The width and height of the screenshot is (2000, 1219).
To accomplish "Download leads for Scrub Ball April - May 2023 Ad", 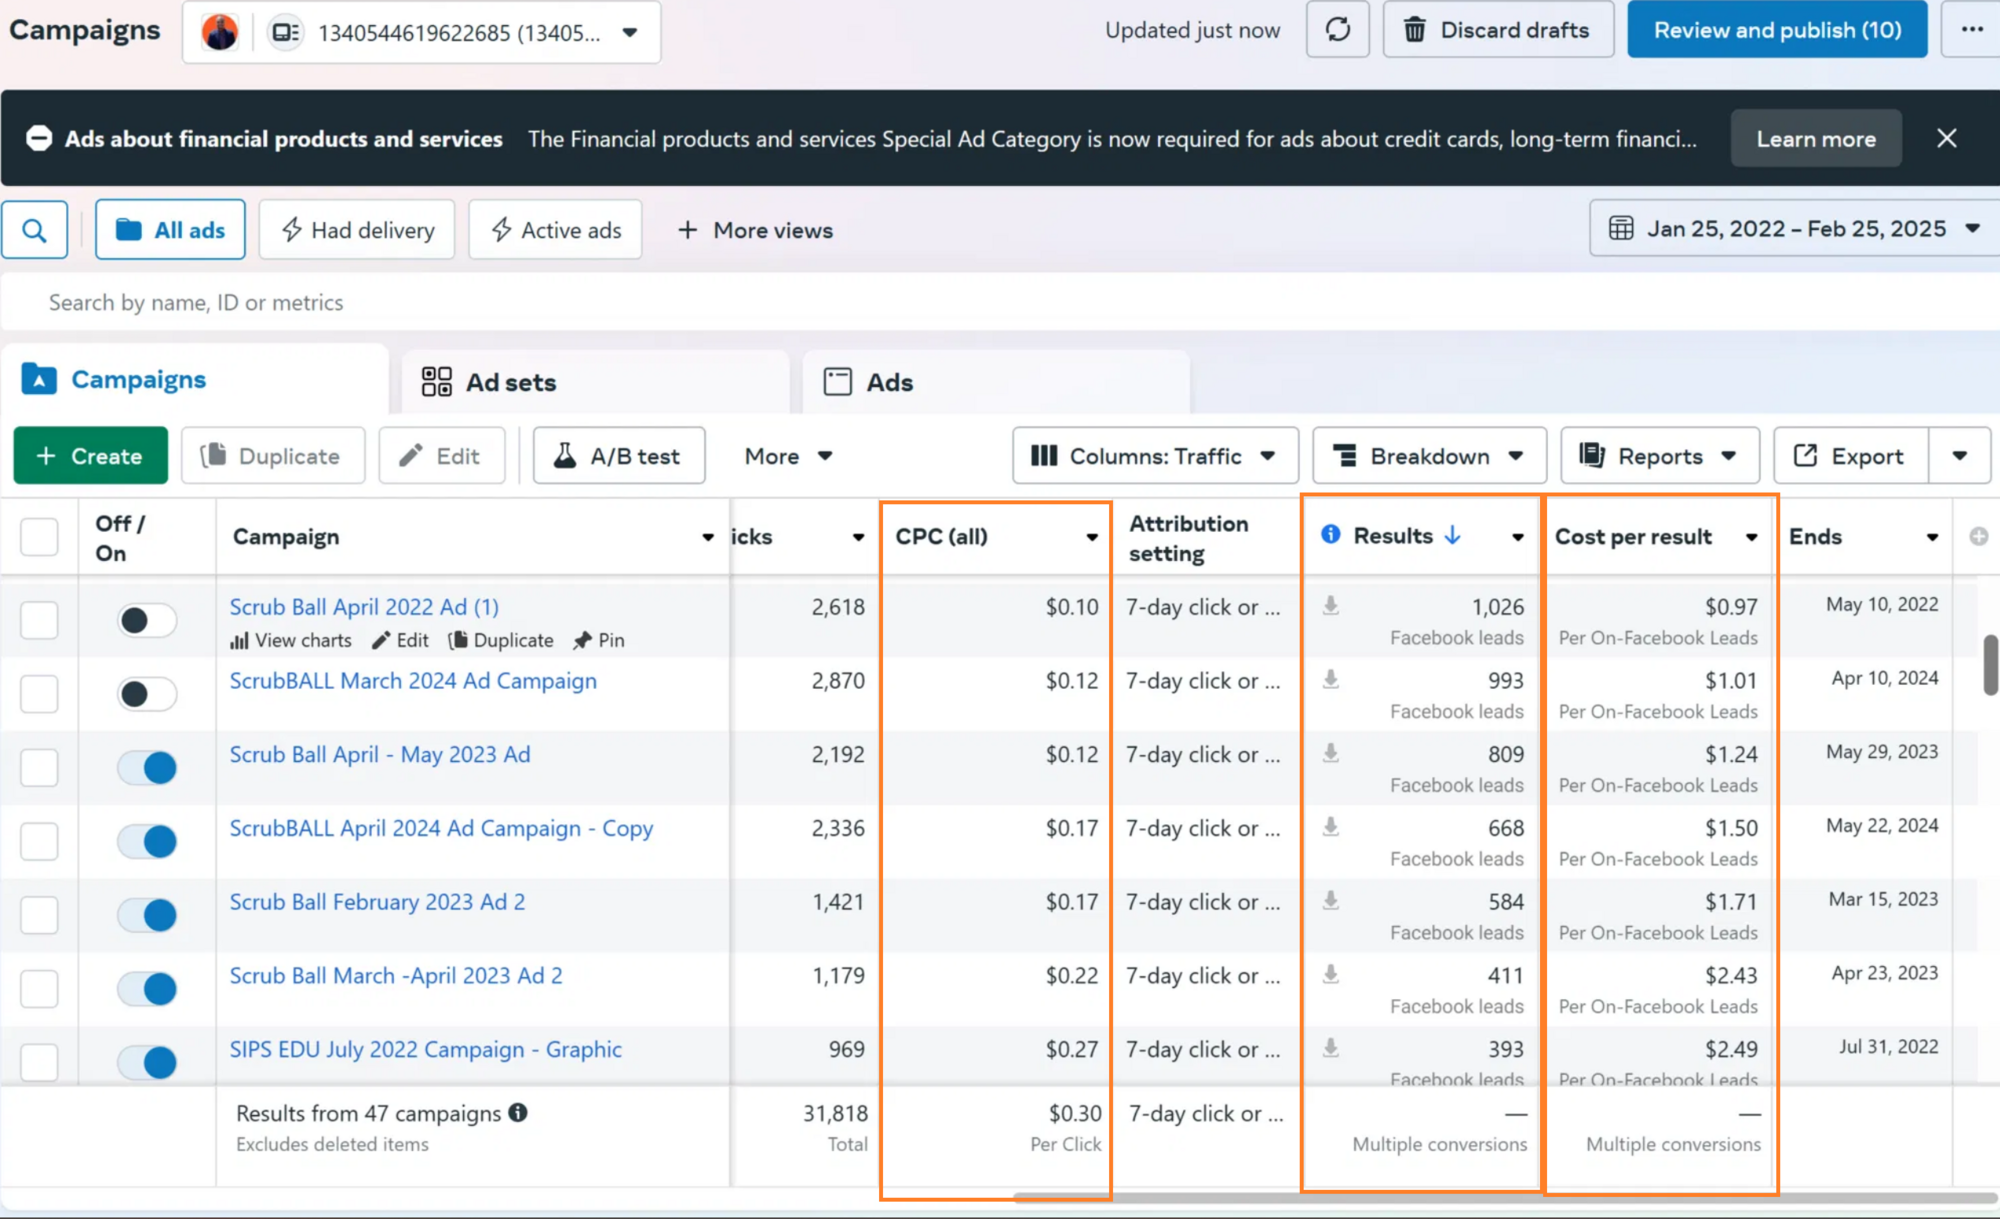I will (1330, 753).
